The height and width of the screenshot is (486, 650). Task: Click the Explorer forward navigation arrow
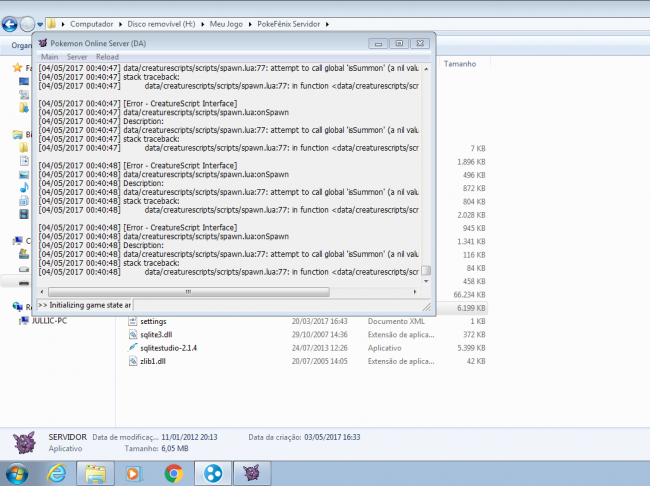27,24
